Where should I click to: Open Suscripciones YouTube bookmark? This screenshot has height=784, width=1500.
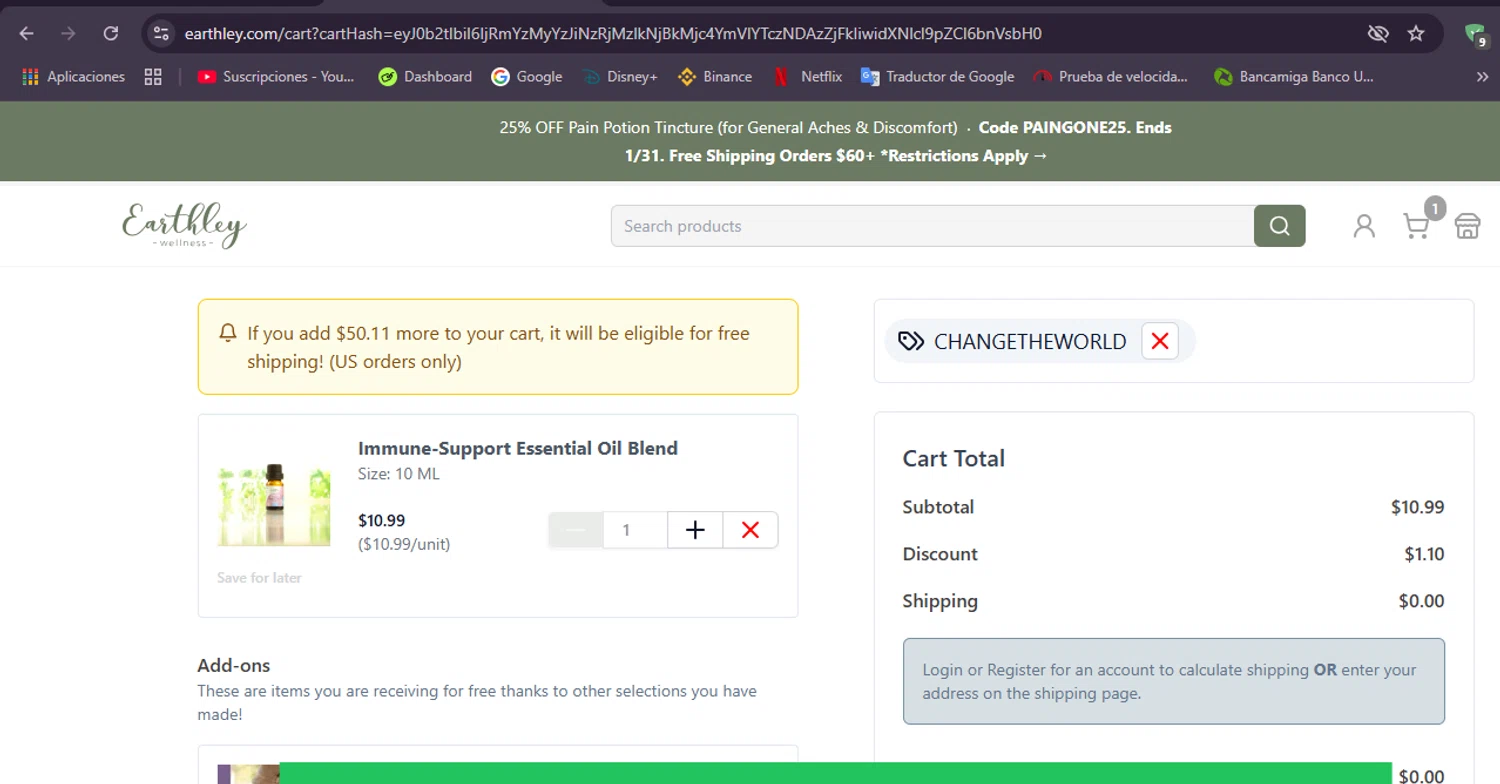pos(276,77)
